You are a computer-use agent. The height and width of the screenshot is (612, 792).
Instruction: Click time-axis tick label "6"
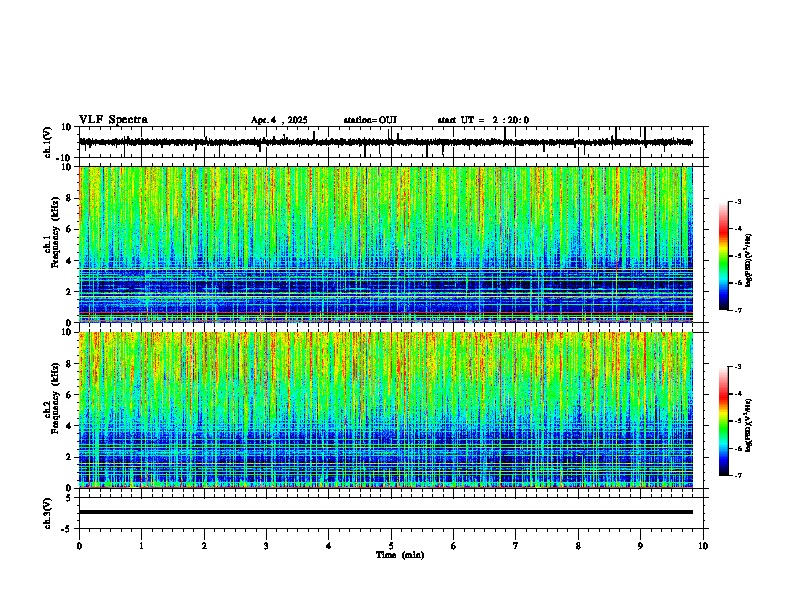pos(454,546)
